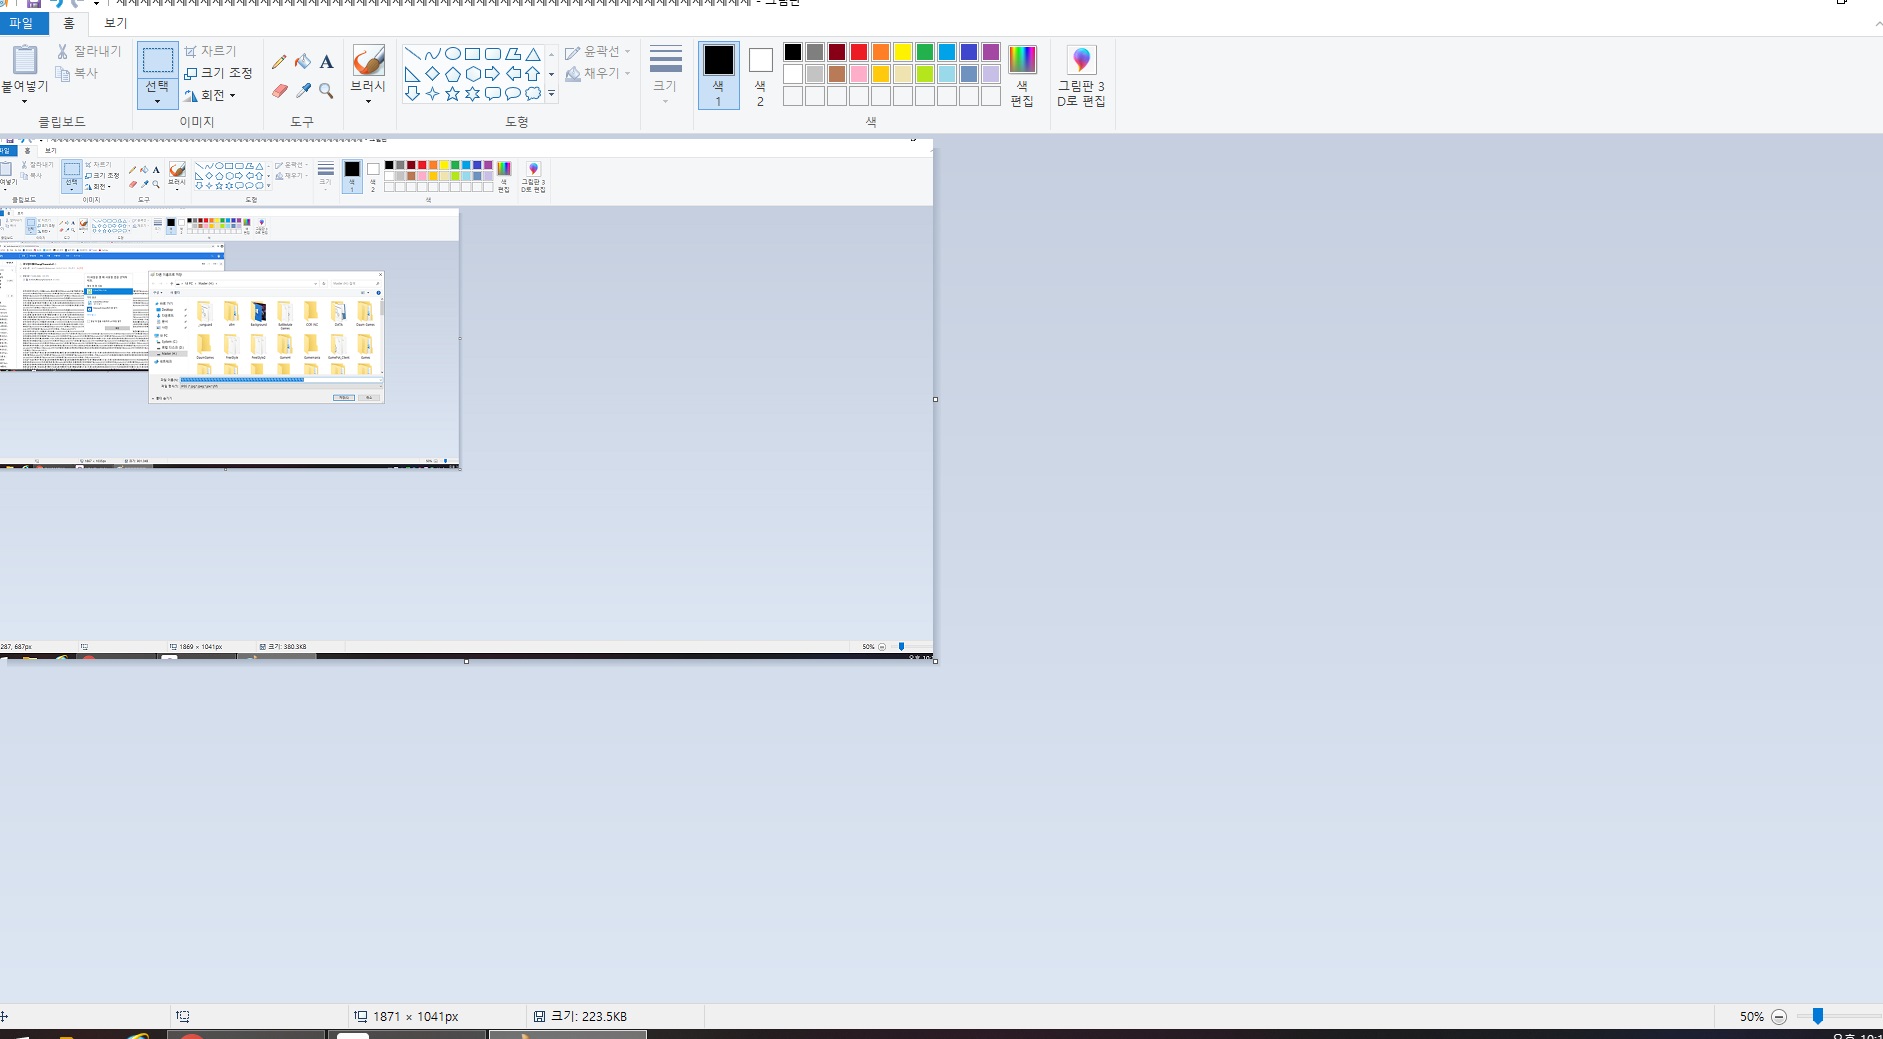Click the pasted screenshot on the canvas
Viewport: 1883px width, 1039px height.
pyautogui.click(x=466, y=400)
